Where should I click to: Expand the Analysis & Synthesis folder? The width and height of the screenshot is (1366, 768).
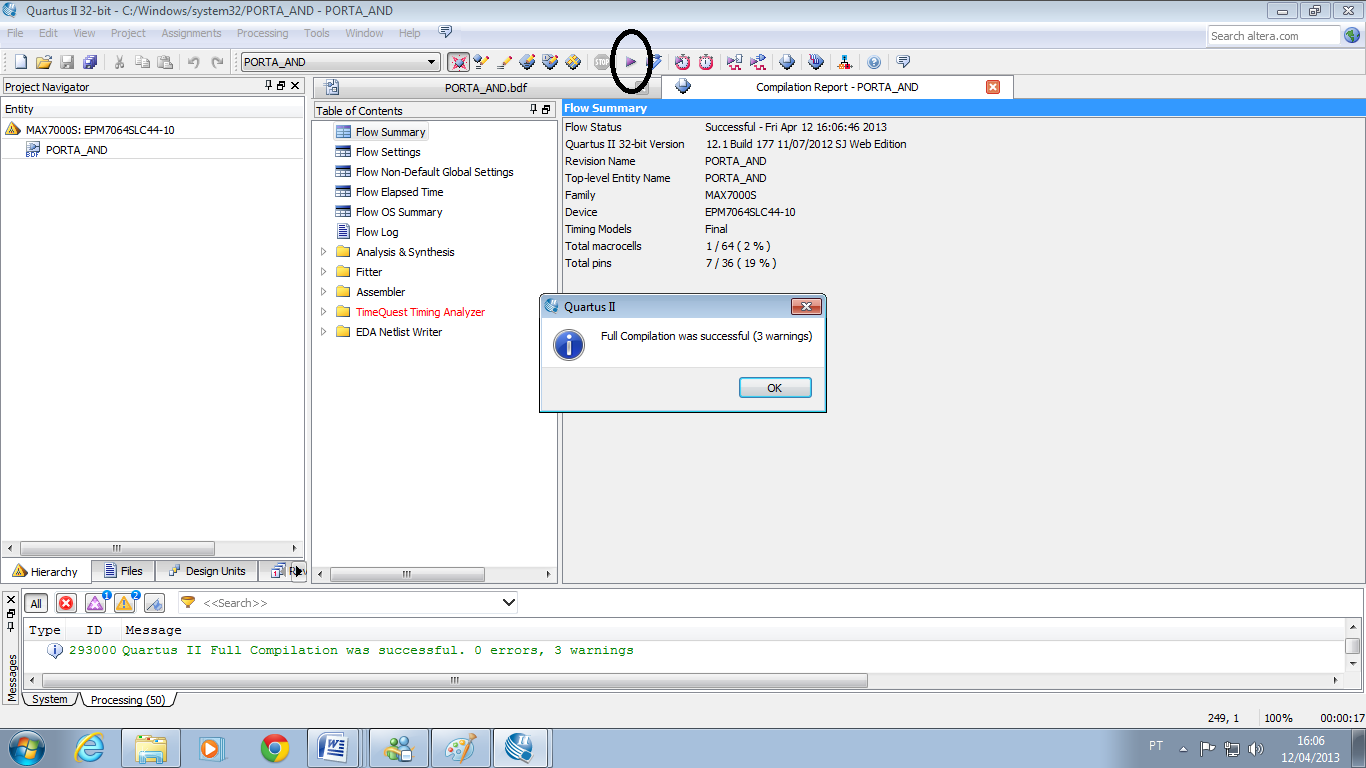pyautogui.click(x=323, y=252)
